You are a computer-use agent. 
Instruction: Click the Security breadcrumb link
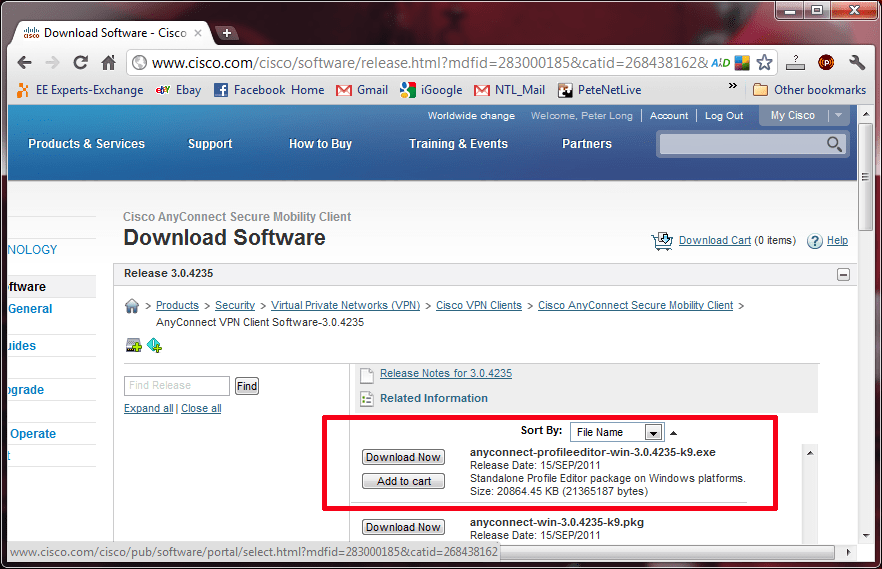(x=235, y=305)
